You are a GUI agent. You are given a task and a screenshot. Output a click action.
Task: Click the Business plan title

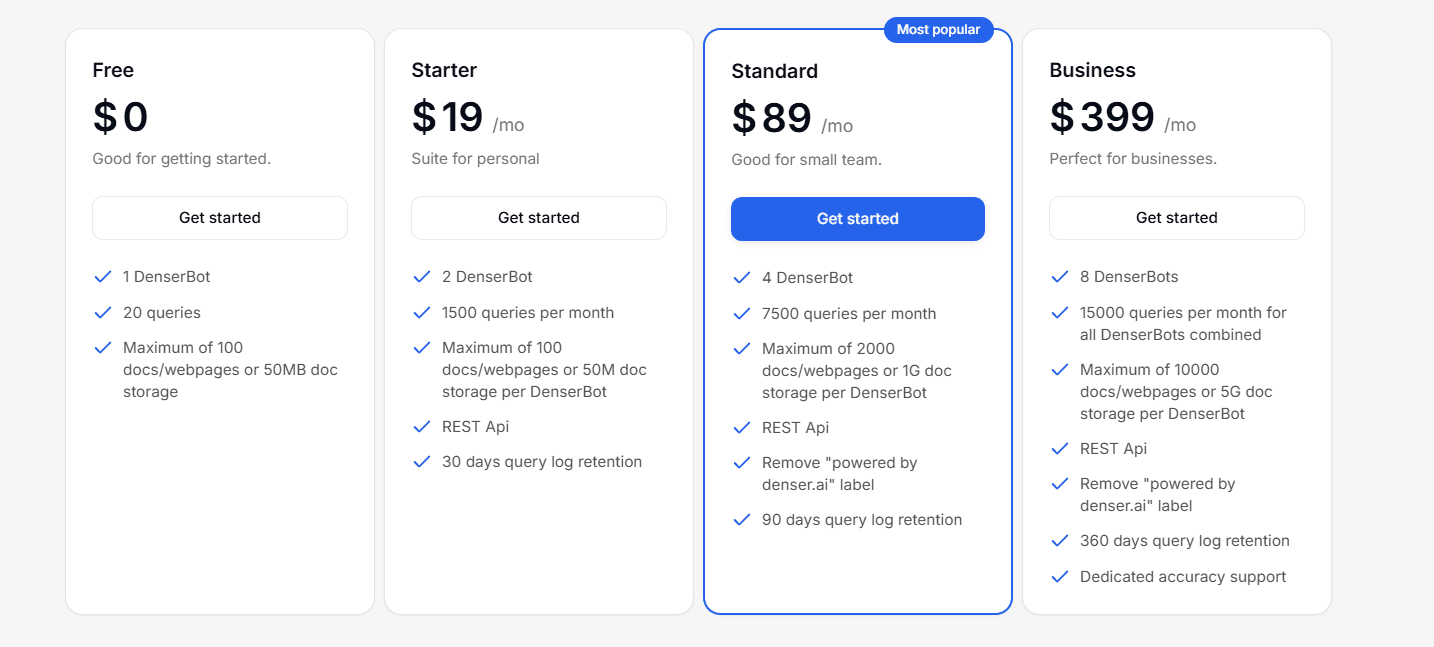[1092, 70]
